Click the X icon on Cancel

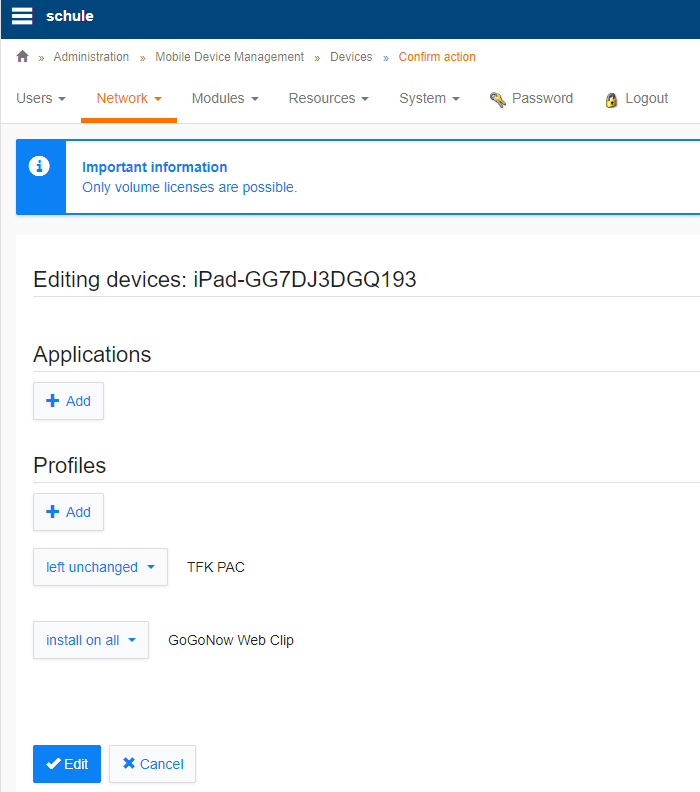coord(128,764)
